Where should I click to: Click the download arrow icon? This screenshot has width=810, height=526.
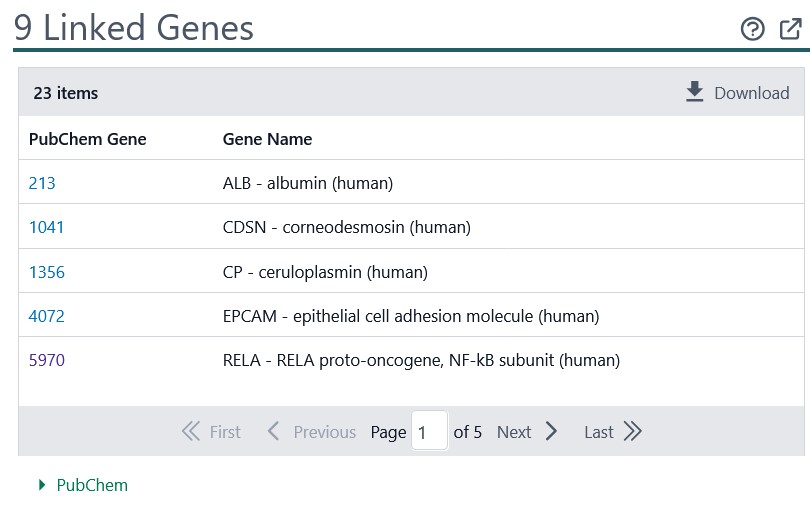click(694, 92)
